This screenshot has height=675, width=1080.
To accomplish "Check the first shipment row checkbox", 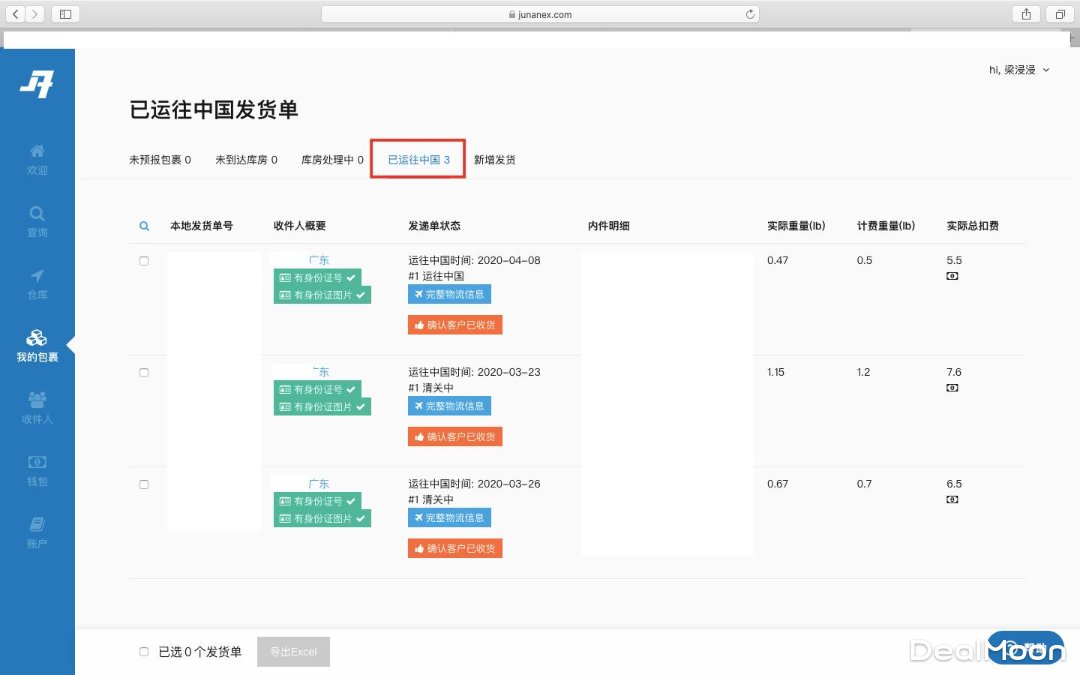I will coord(144,261).
